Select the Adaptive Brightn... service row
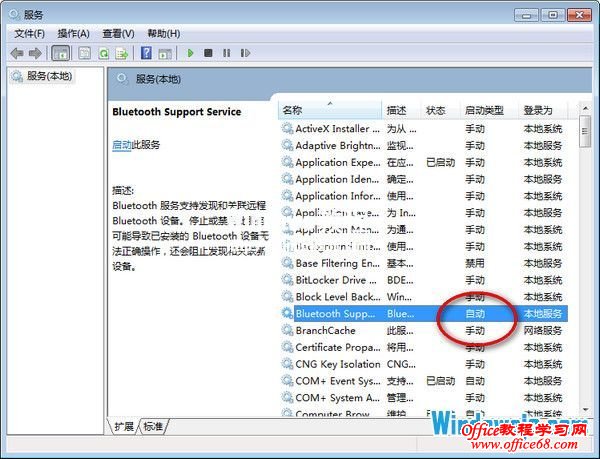Screen dimensions: 600x459 424,145
